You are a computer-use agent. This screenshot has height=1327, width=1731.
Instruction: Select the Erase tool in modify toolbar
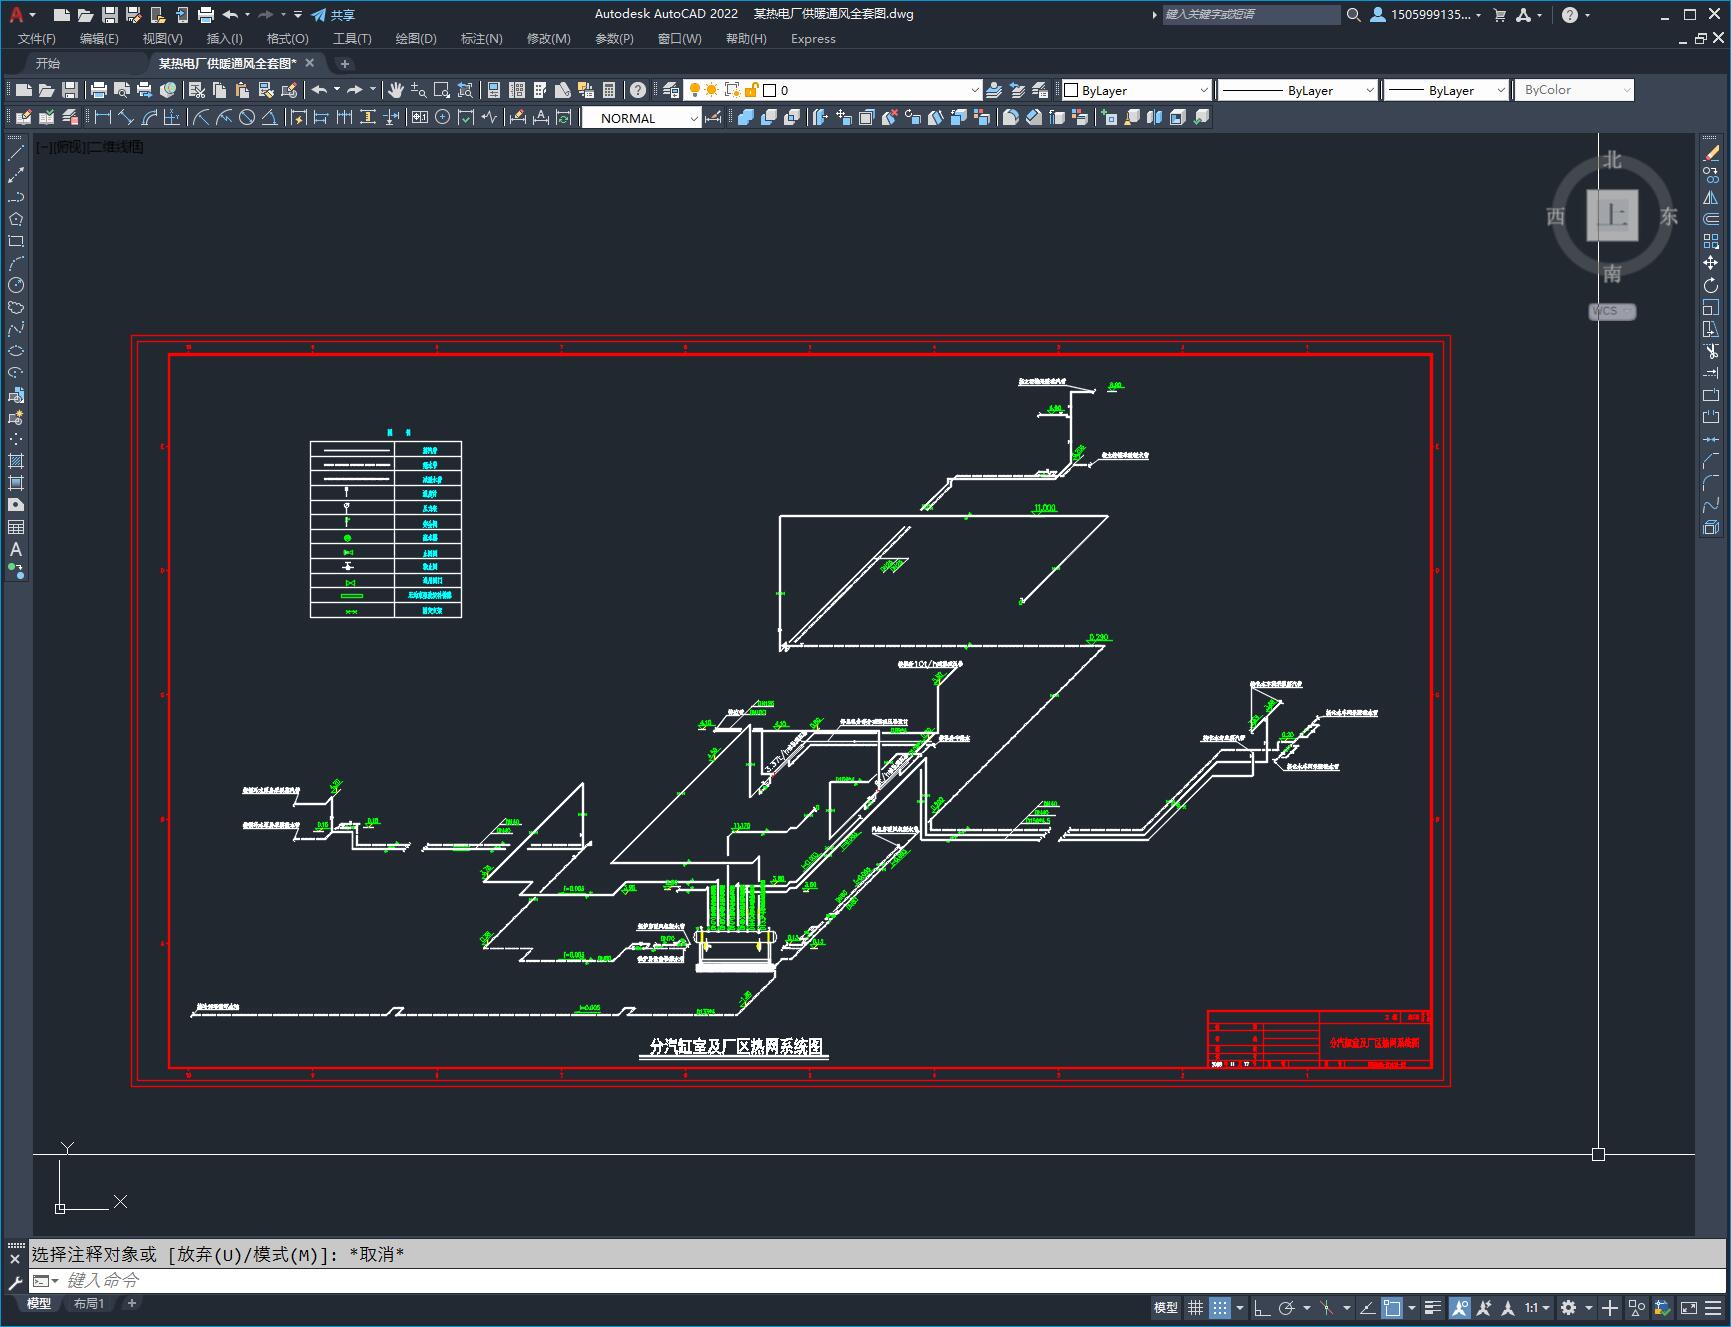point(1711,153)
